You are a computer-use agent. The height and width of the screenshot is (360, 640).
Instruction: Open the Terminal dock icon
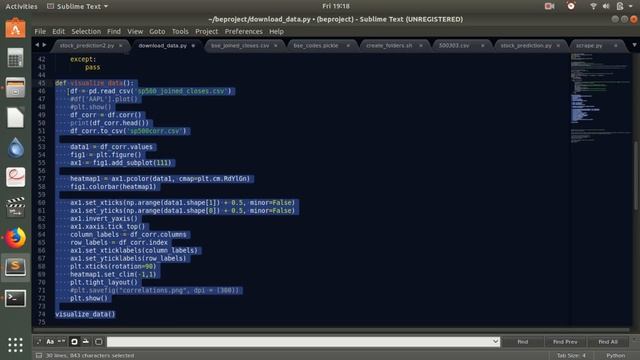16,298
